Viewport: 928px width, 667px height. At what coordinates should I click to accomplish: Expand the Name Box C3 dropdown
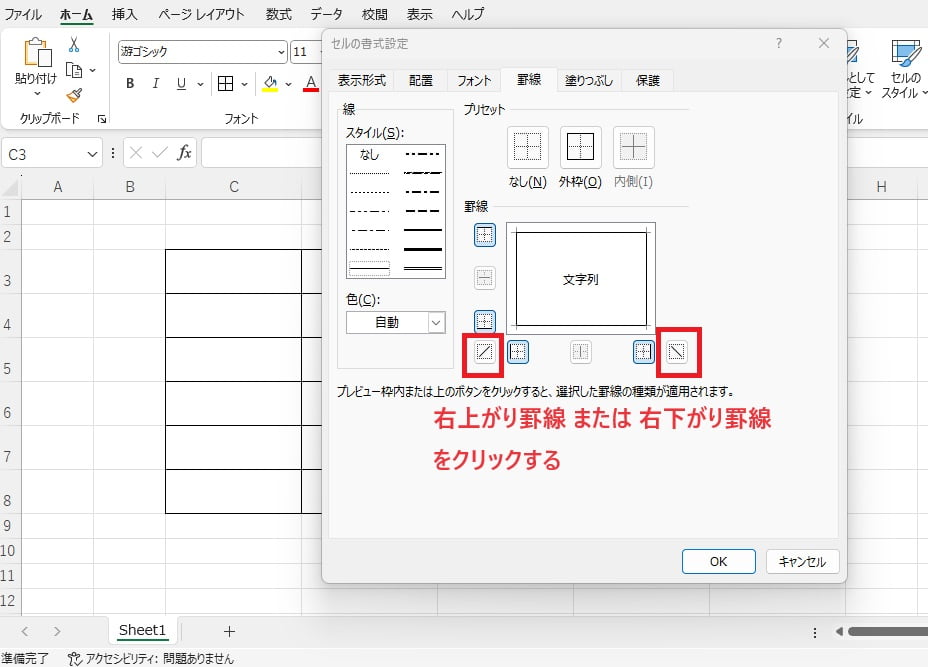click(x=92, y=154)
